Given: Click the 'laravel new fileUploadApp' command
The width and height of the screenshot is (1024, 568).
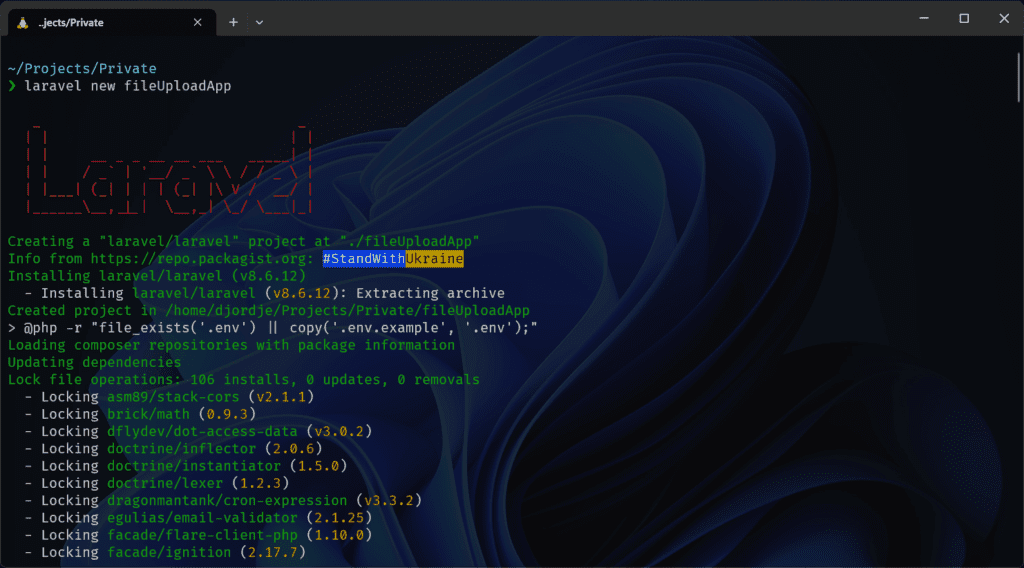Looking at the screenshot, I should (128, 86).
